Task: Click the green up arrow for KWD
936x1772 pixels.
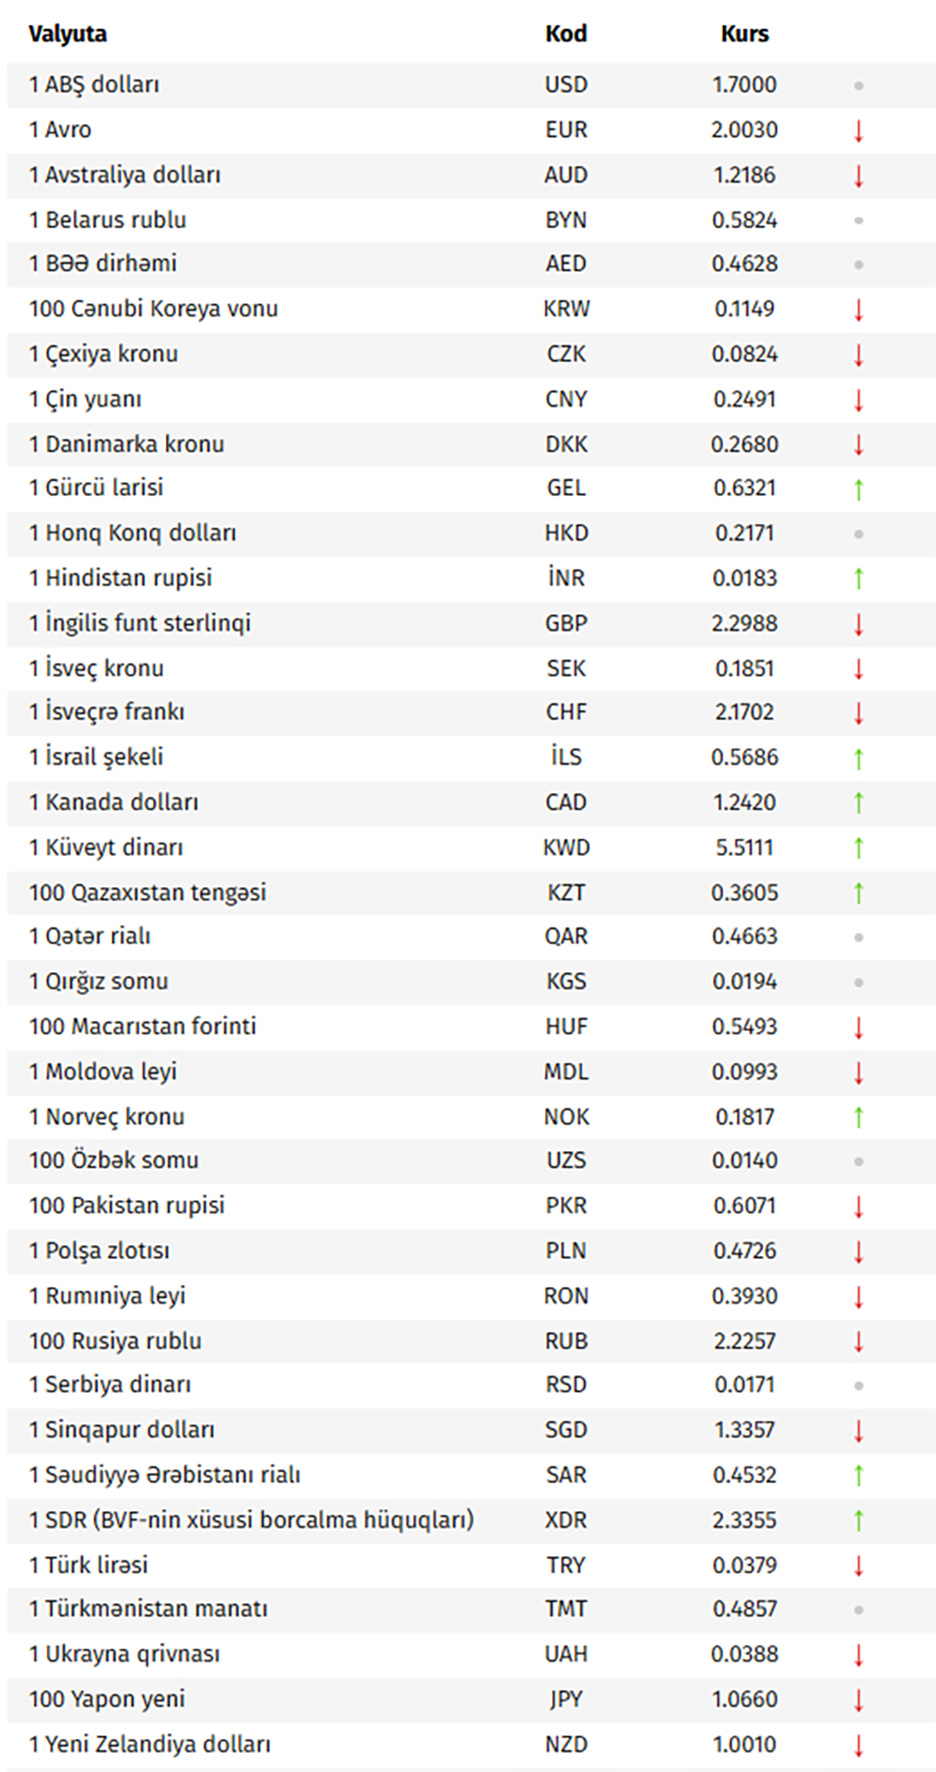Action: [x=858, y=848]
